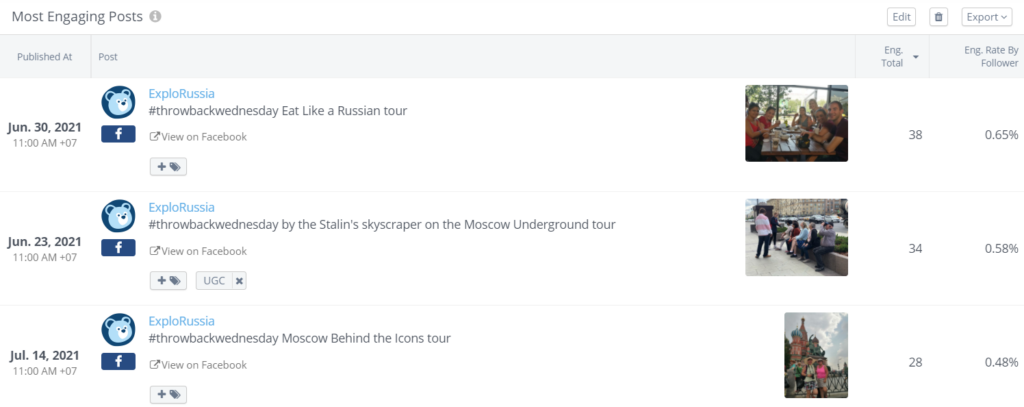Click ExploRussia bear avatar on Jun. 30 post
The height and width of the screenshot is (407, 1024).
(x=119, y=103)
